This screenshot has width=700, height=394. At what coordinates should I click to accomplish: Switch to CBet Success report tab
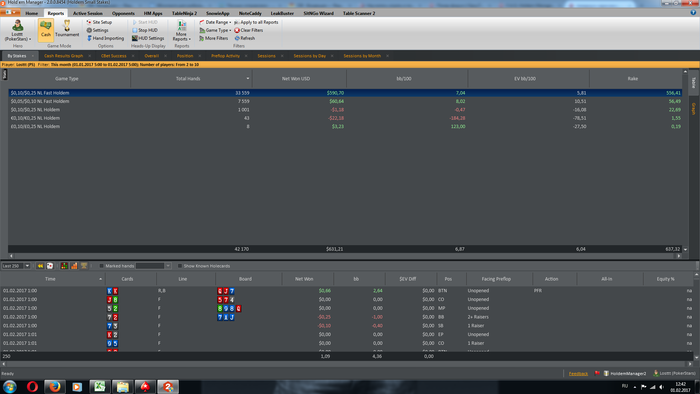point(113,56)
